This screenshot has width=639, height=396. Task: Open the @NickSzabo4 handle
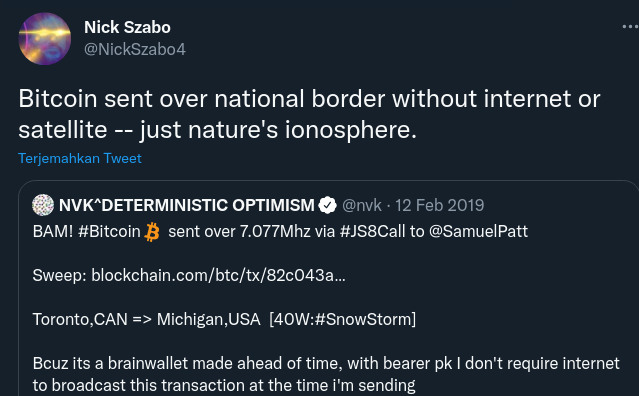(x=135, y=49)
